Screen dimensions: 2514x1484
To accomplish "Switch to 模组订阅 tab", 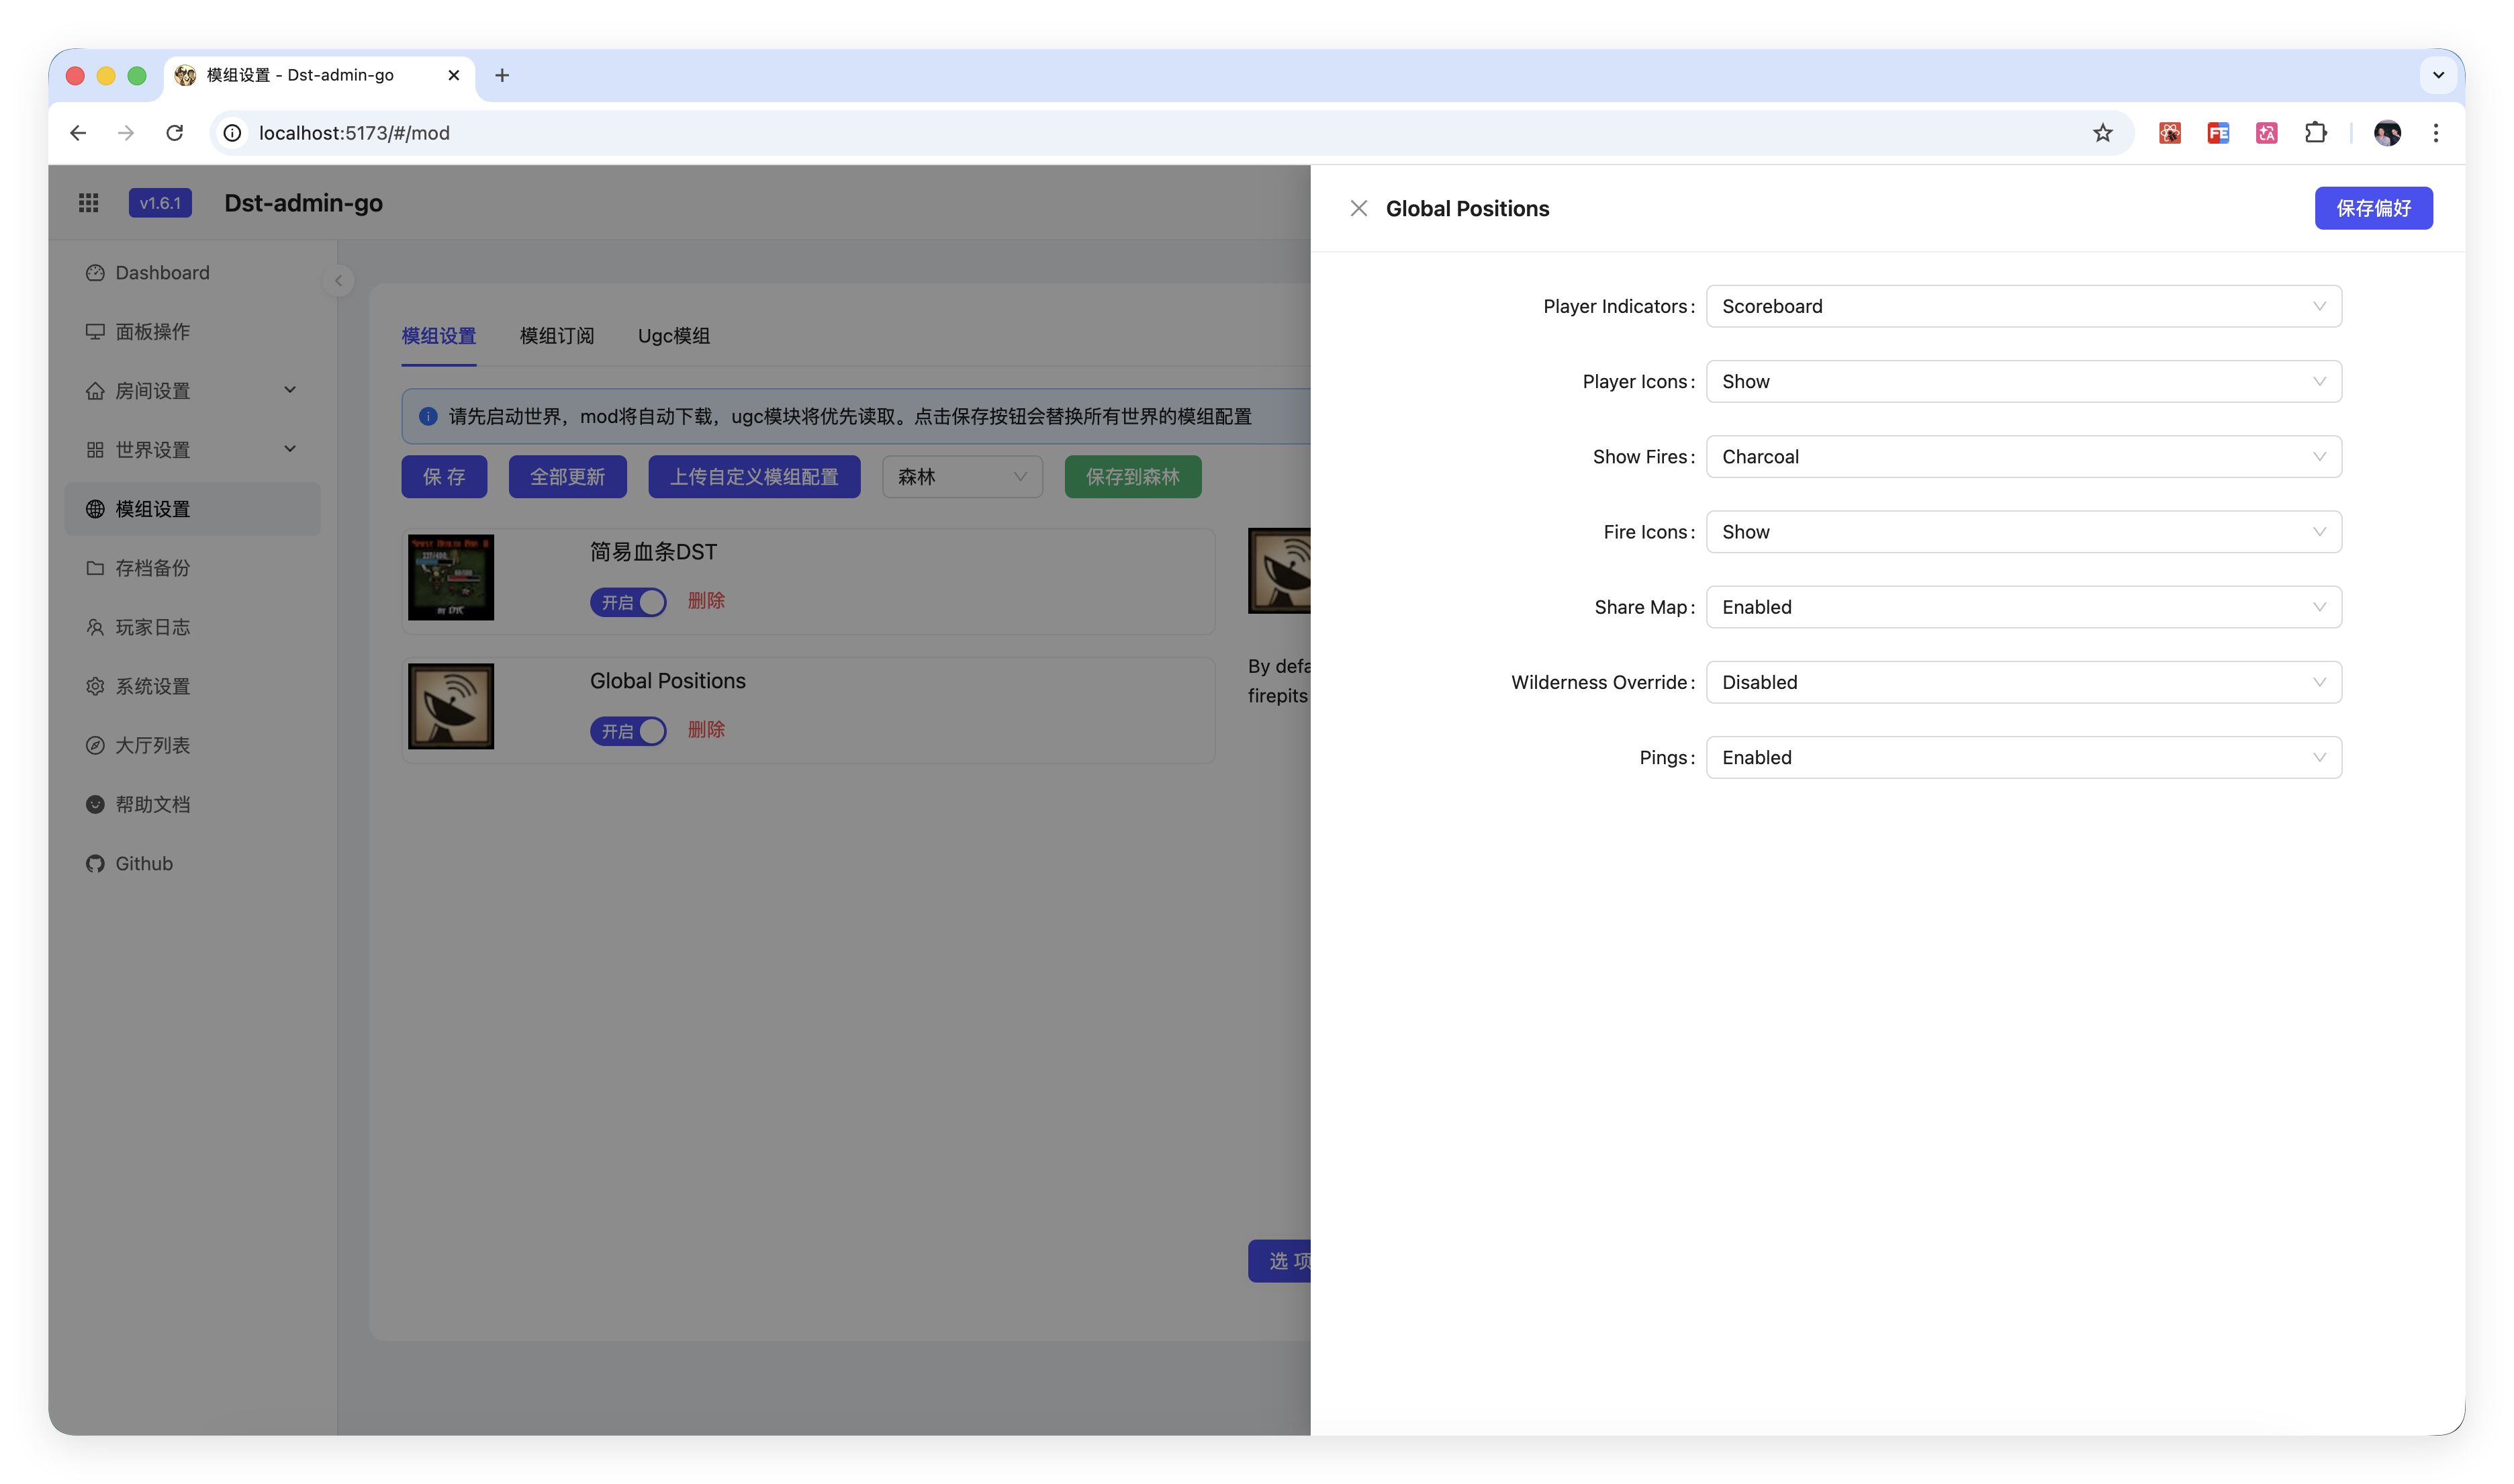I will tap(557, 336).
